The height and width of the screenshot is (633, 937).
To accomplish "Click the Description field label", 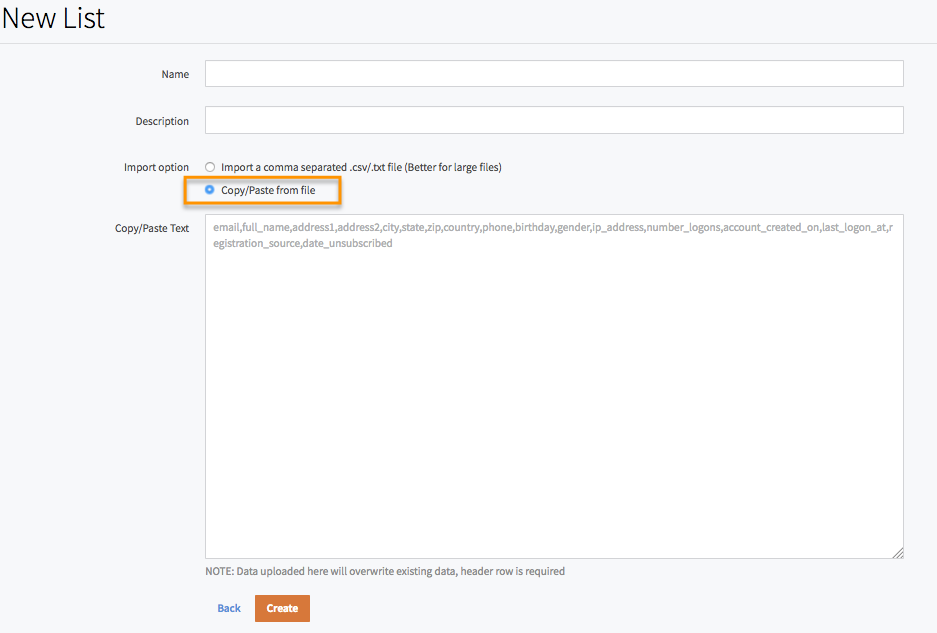I will pos(162,121).
